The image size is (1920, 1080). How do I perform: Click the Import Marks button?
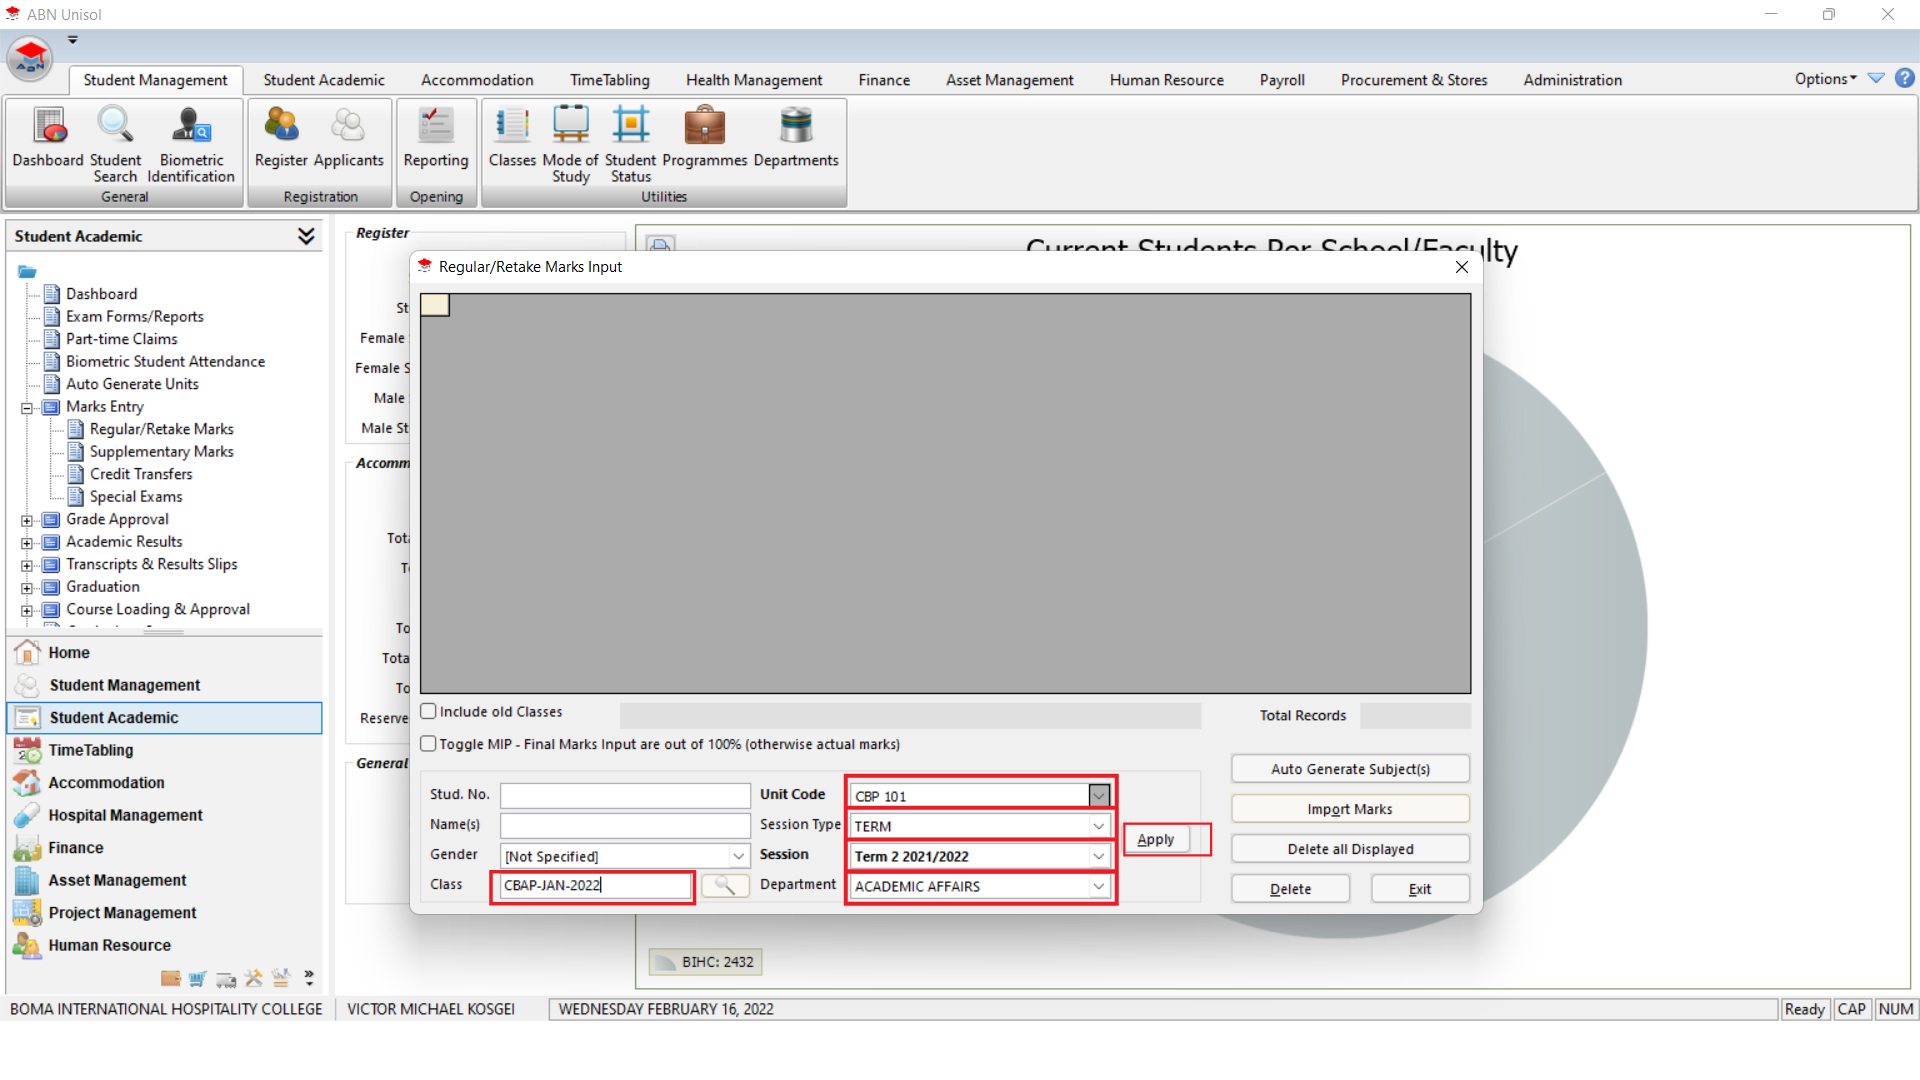tap(1349, 809)
